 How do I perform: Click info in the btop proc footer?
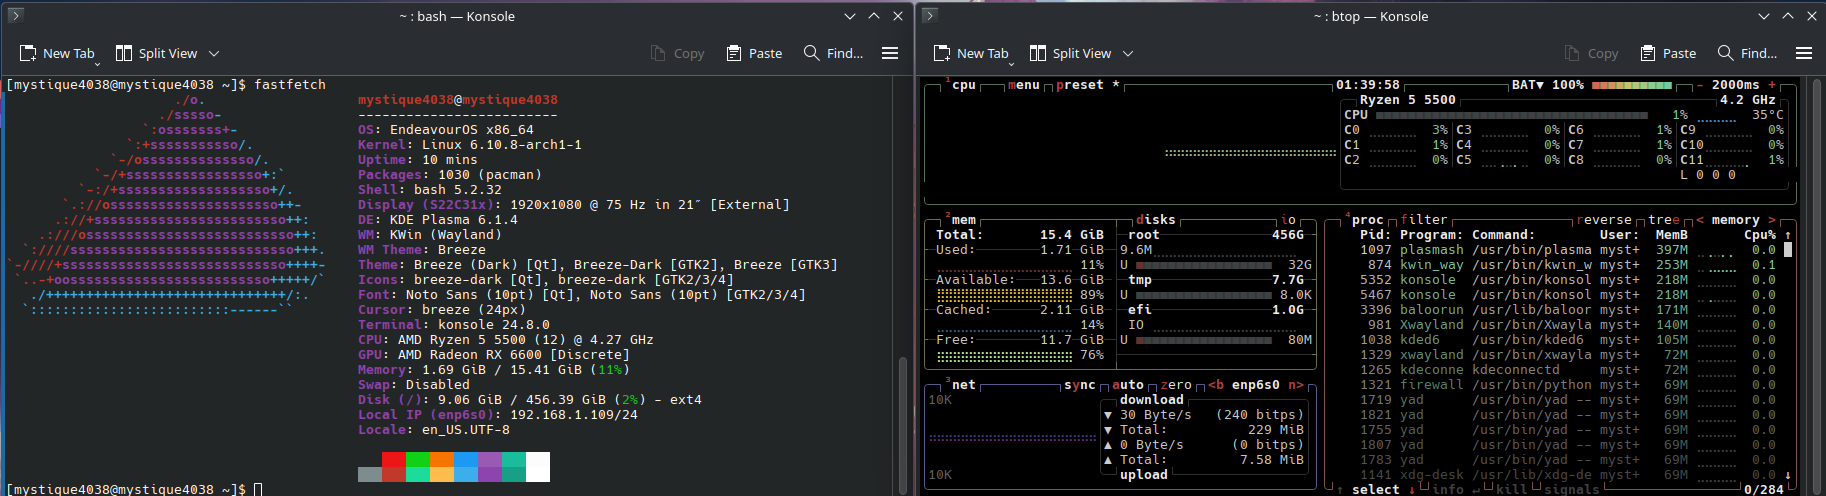(1448, 490)
